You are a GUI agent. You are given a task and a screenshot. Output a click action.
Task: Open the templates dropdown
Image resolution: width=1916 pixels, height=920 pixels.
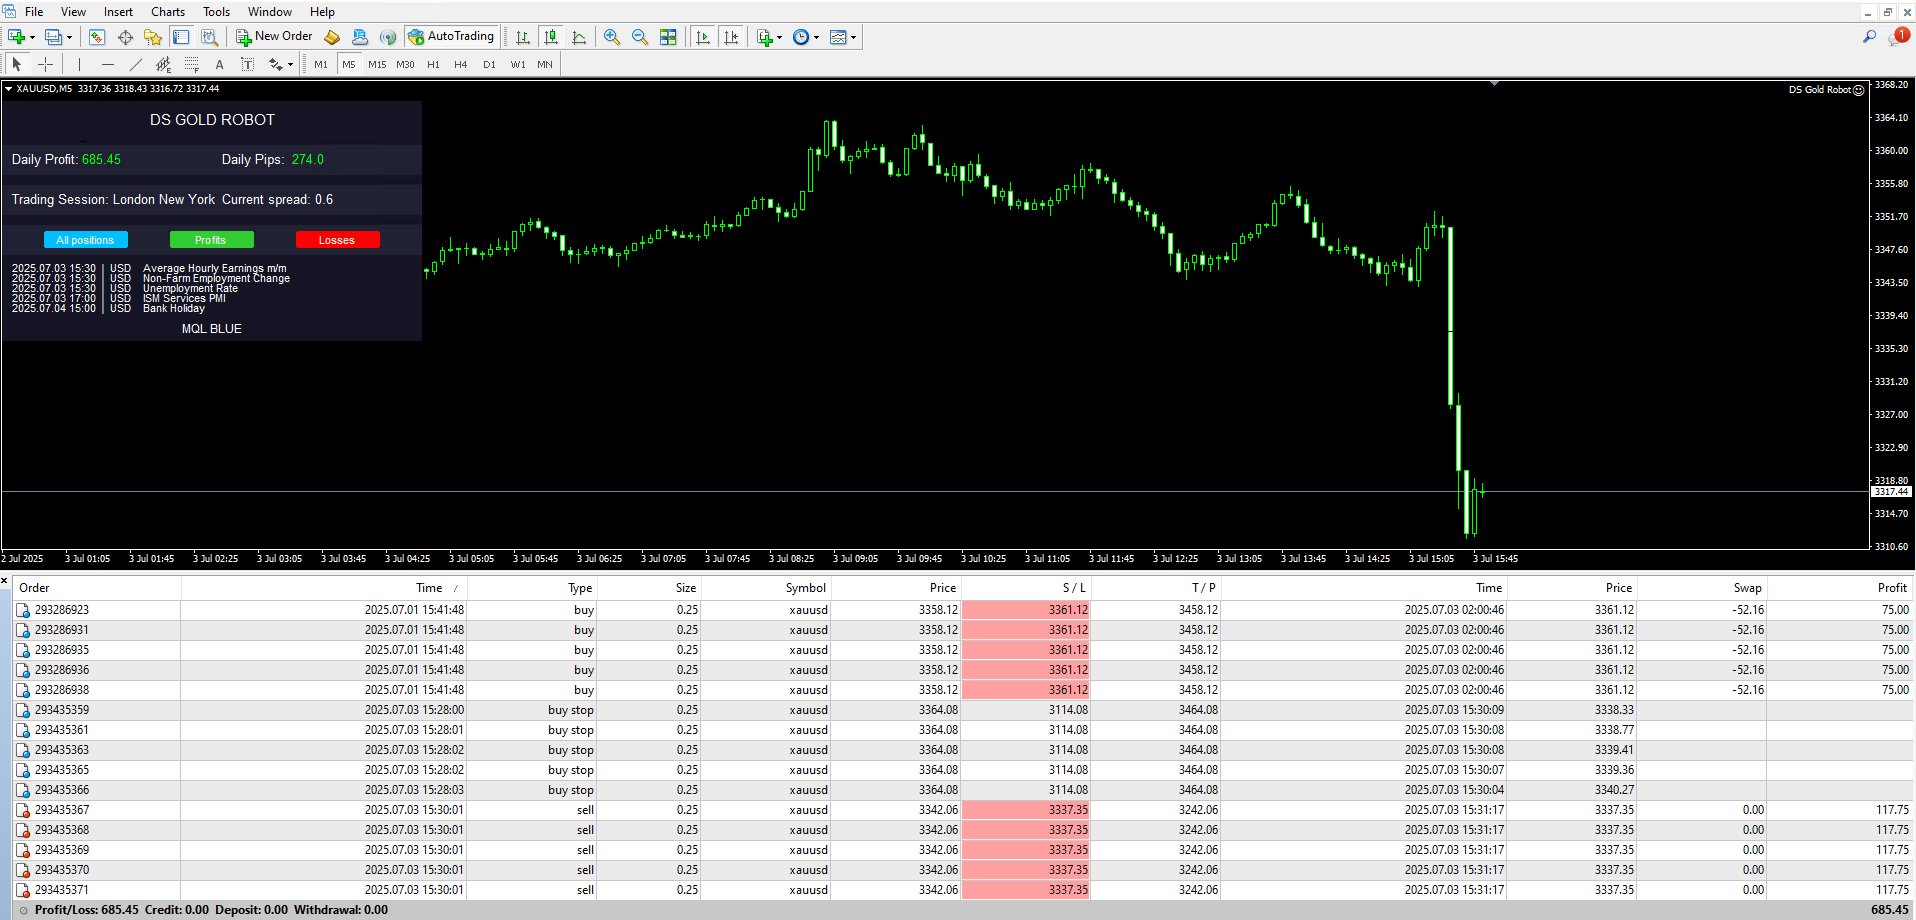(x=843, y=37)
